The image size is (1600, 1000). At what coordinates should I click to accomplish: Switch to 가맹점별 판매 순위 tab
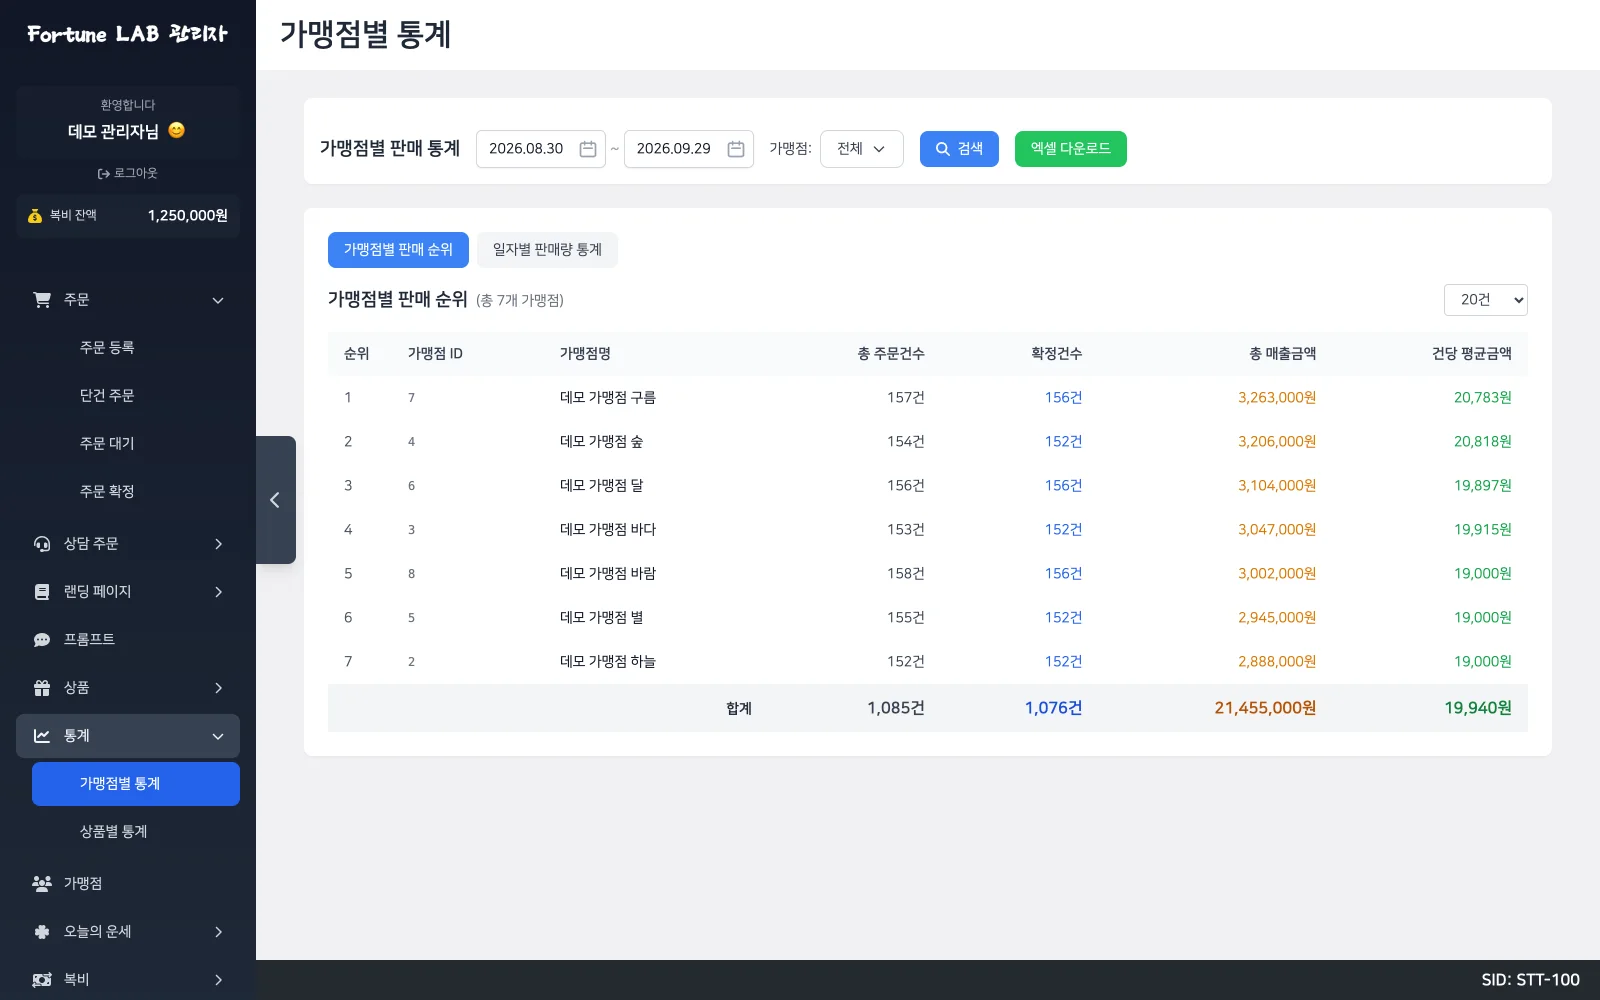(x=398, y=250)
